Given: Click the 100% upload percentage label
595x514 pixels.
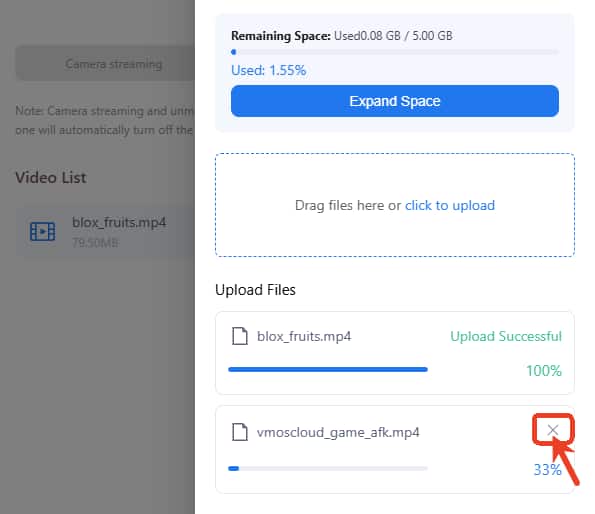Looking at the screenshot, I should click(x=544, y=371).
